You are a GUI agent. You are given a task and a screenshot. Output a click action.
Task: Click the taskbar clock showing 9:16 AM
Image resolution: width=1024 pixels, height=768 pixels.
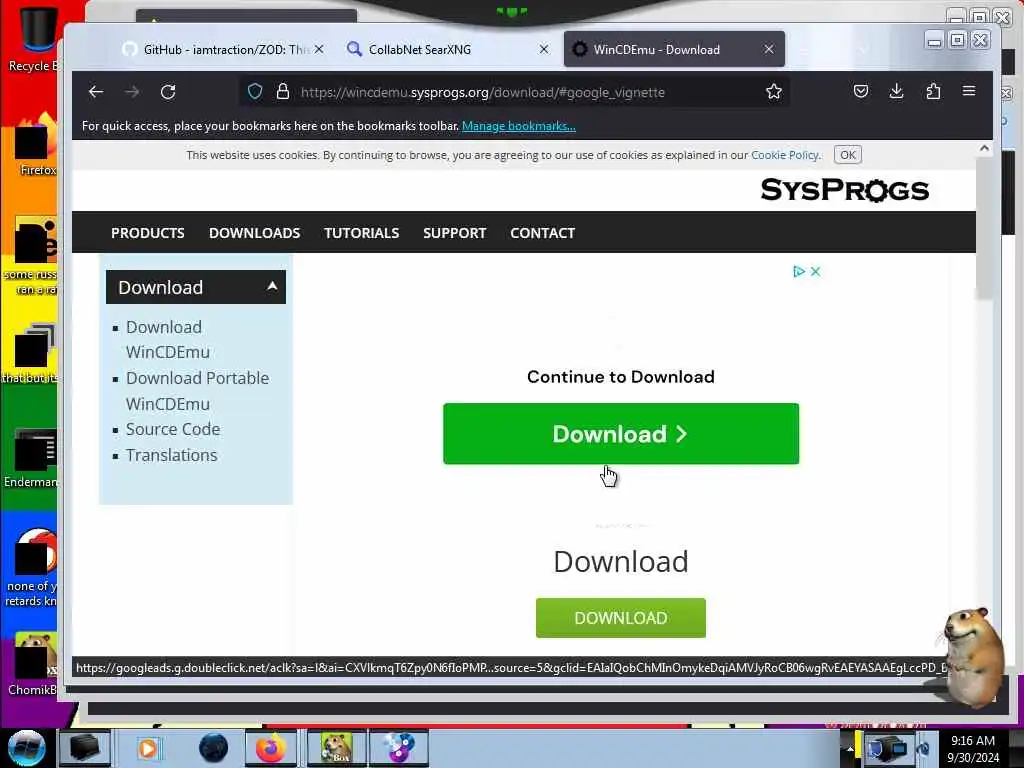pos(973,748)
